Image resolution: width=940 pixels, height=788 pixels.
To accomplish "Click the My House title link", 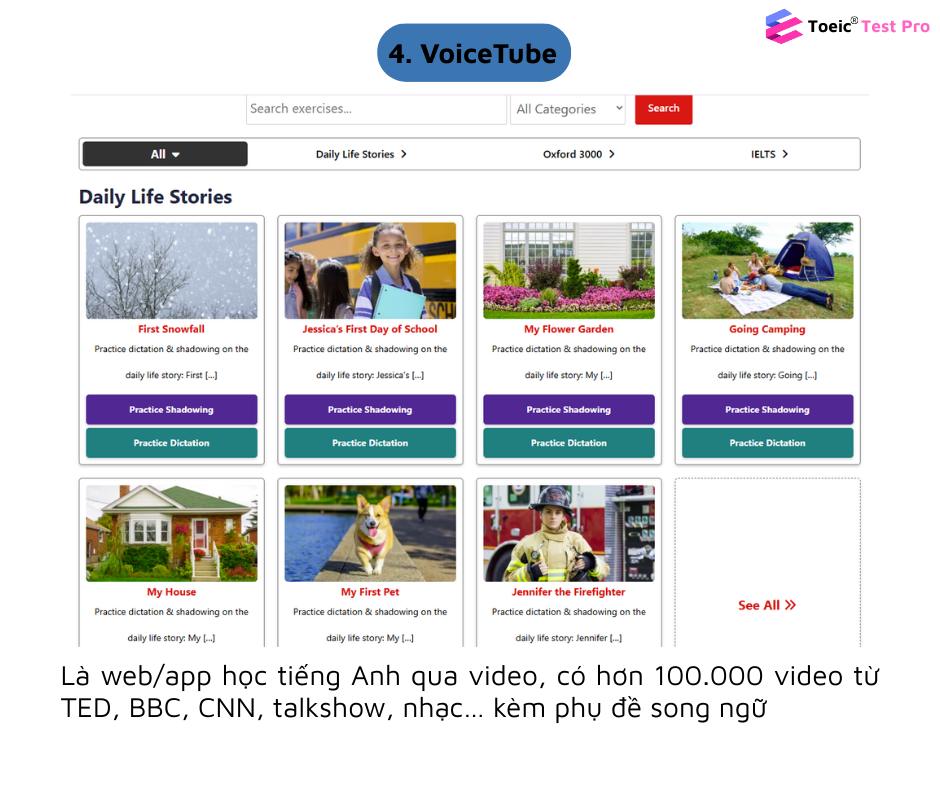I will 171,592.
